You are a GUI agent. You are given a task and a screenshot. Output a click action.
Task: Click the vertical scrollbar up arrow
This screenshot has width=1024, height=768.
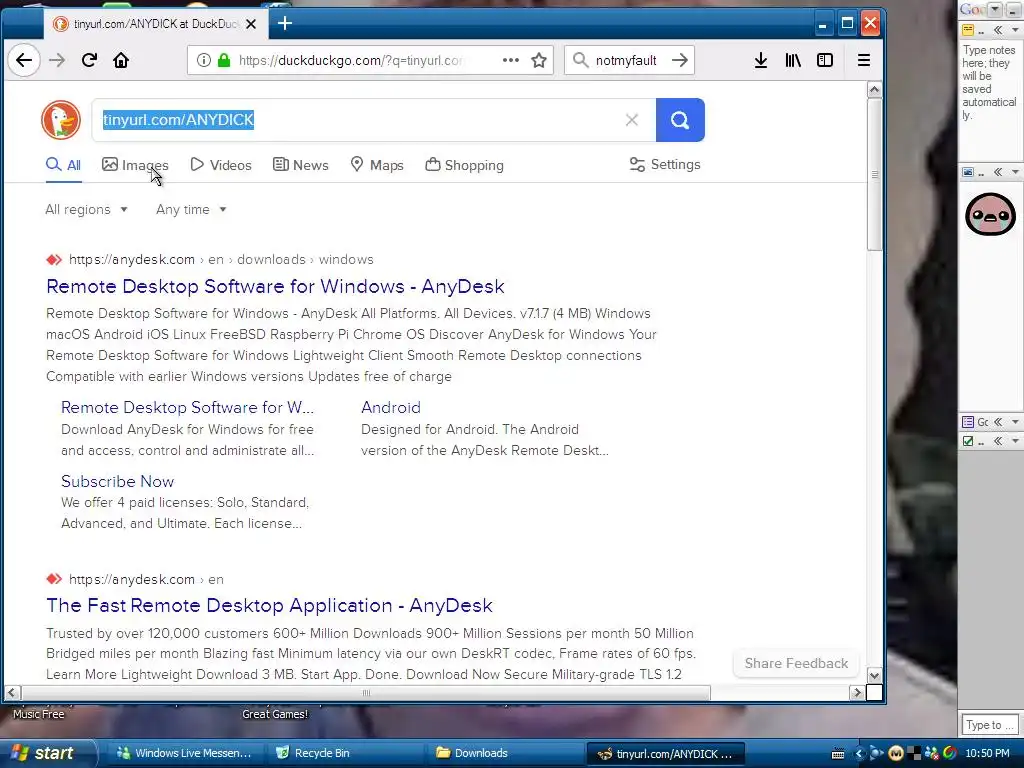coord(874,89)
